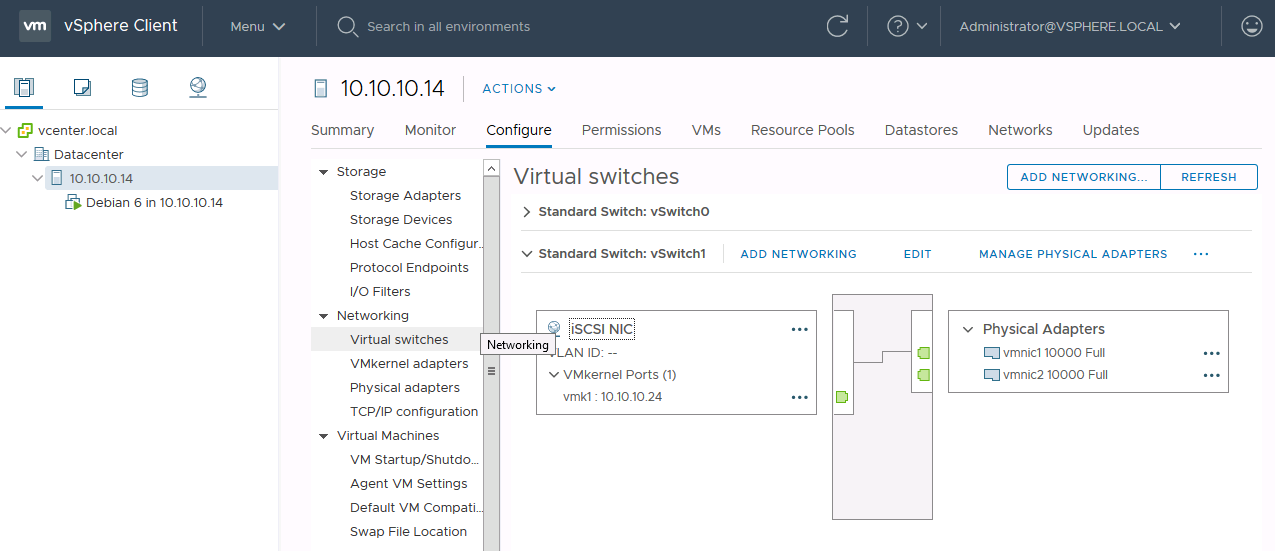
Task: Open Host Cache Configuration
Action: (x=416, y=244)
